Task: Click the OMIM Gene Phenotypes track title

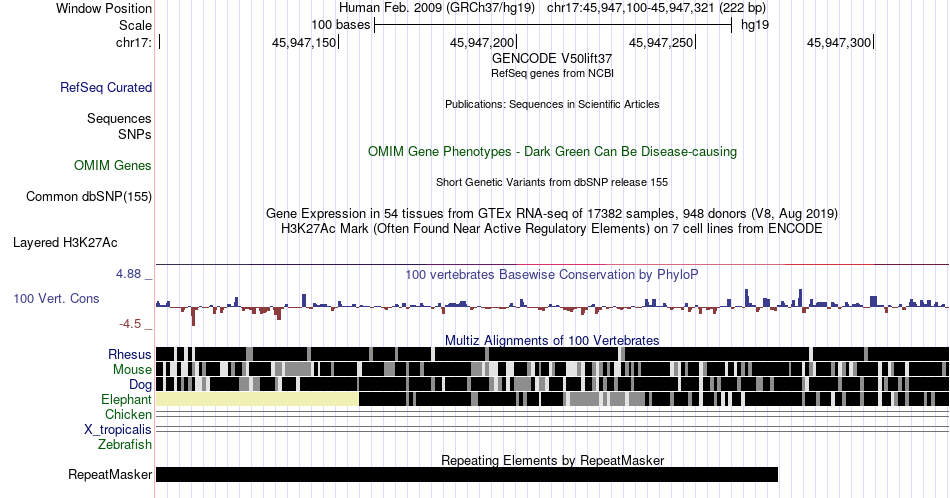Action: 552,151
